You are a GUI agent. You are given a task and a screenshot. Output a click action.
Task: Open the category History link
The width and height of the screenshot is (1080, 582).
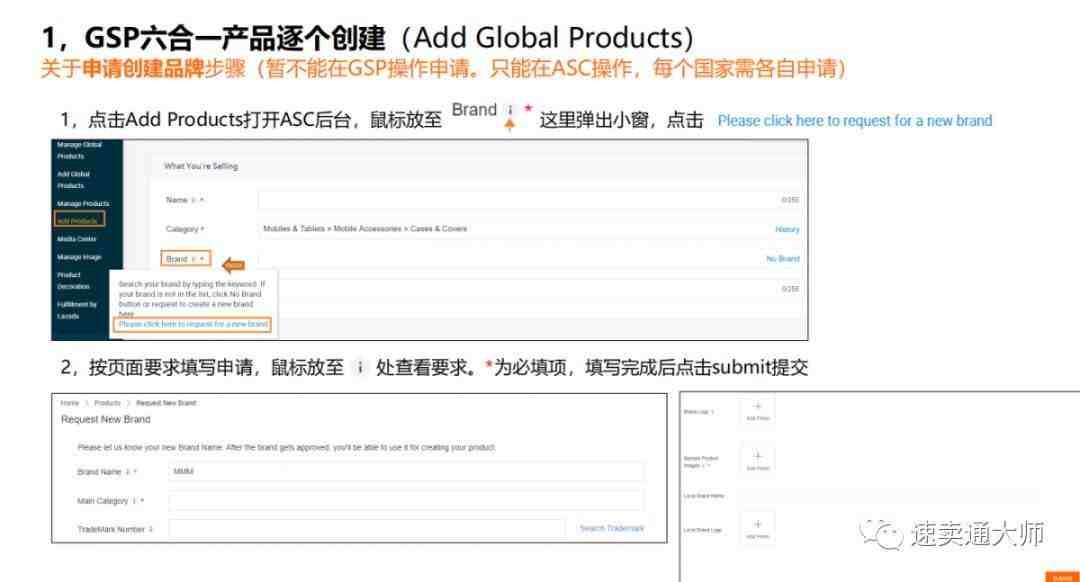[787, 229]
